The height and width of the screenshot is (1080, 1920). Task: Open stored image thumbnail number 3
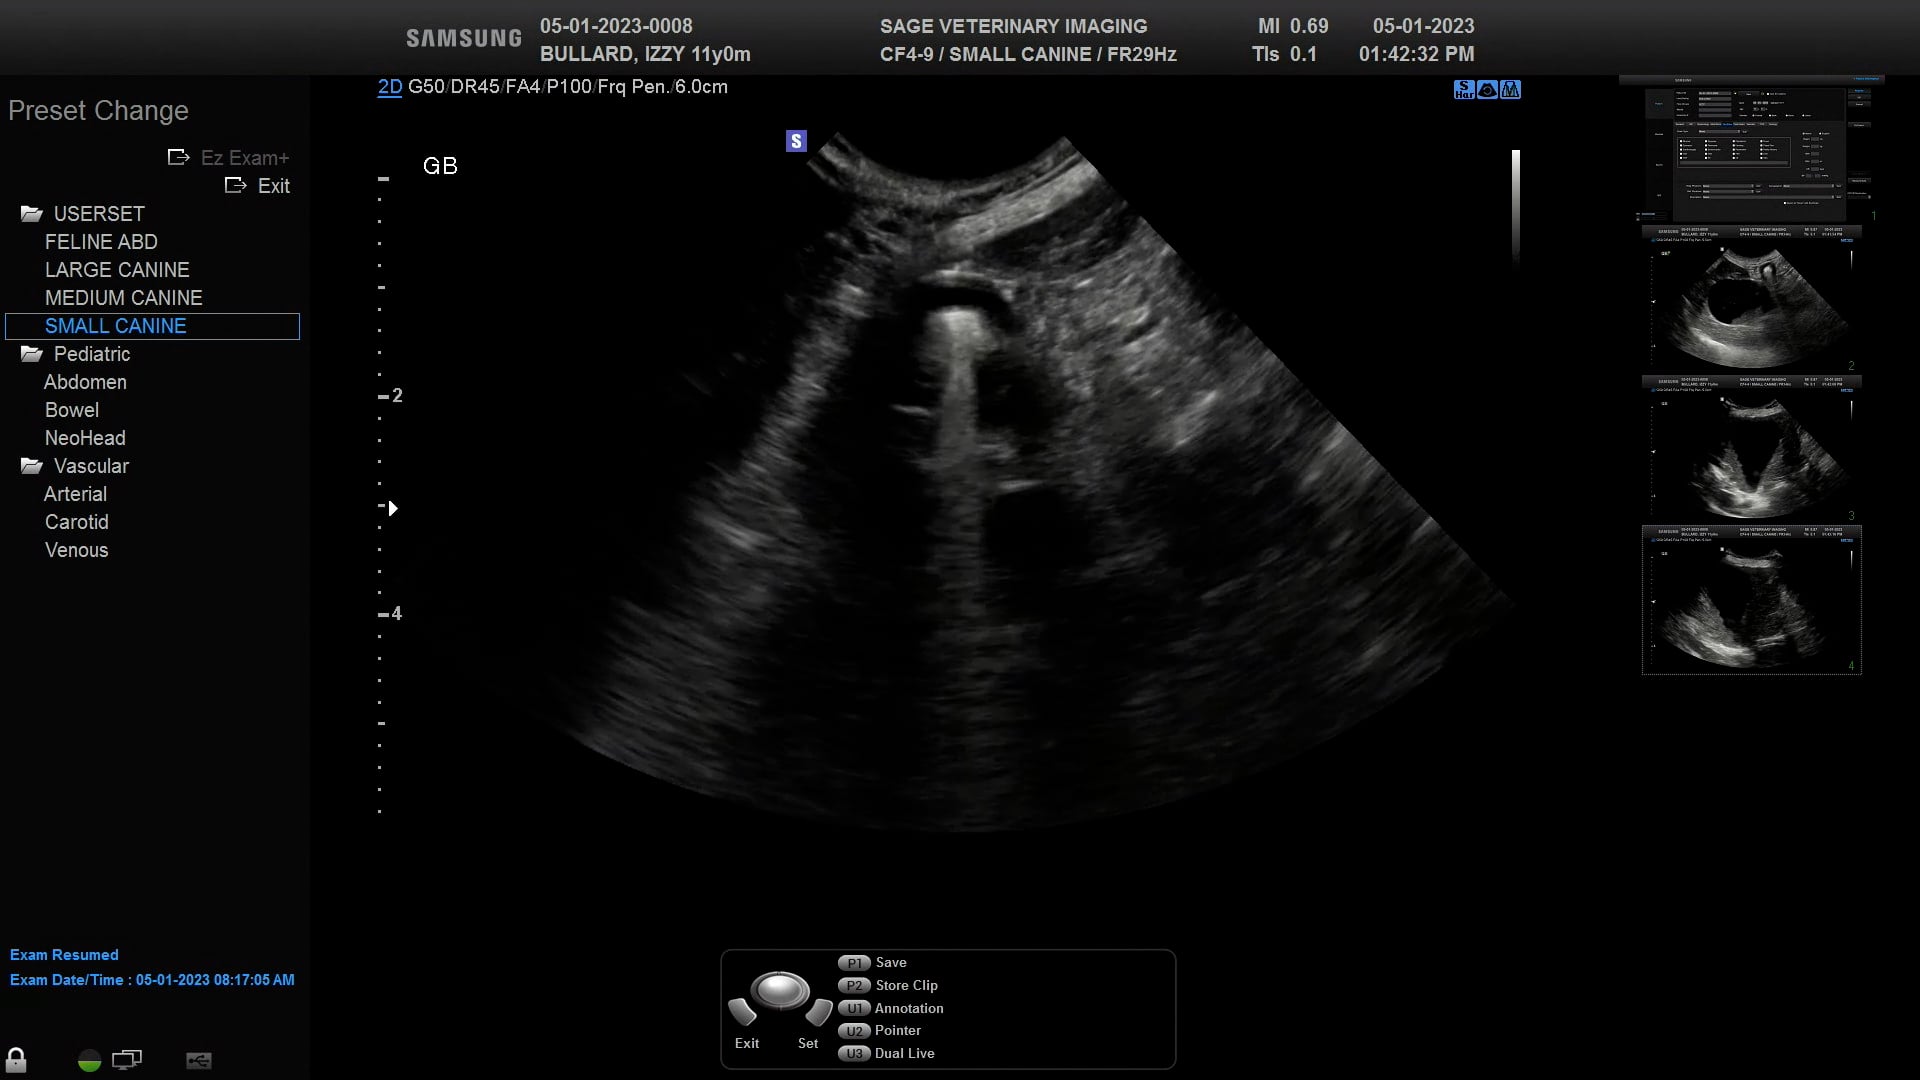tap(1752, 448)
